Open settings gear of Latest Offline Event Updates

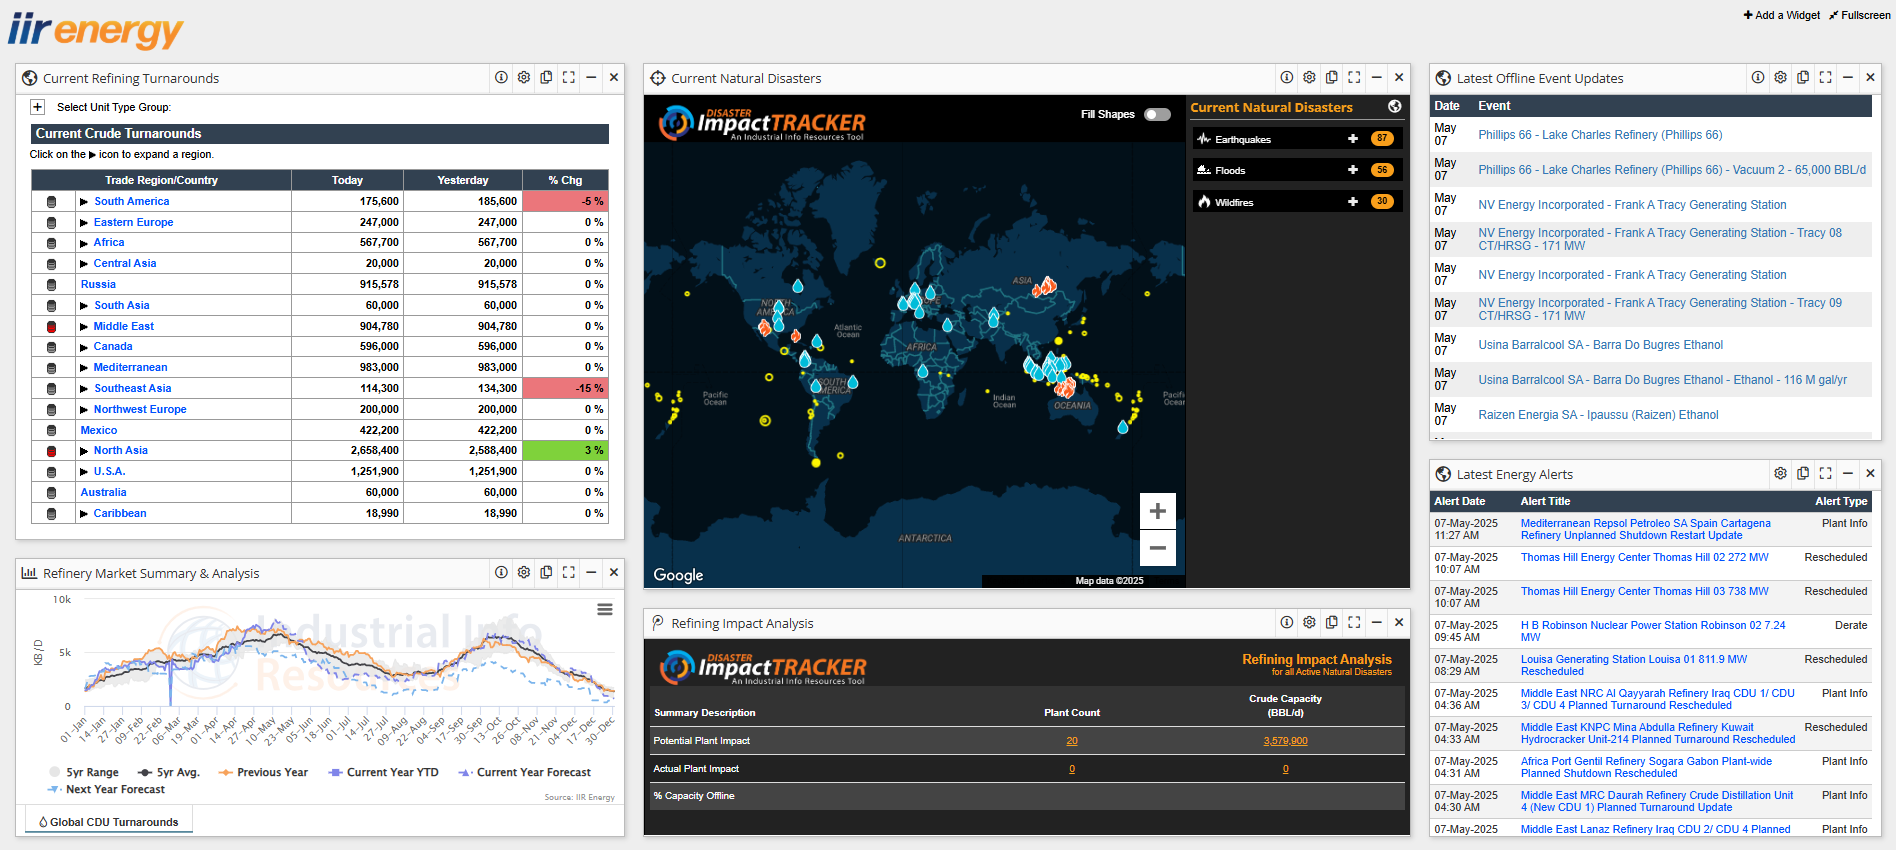[1780, 77]
